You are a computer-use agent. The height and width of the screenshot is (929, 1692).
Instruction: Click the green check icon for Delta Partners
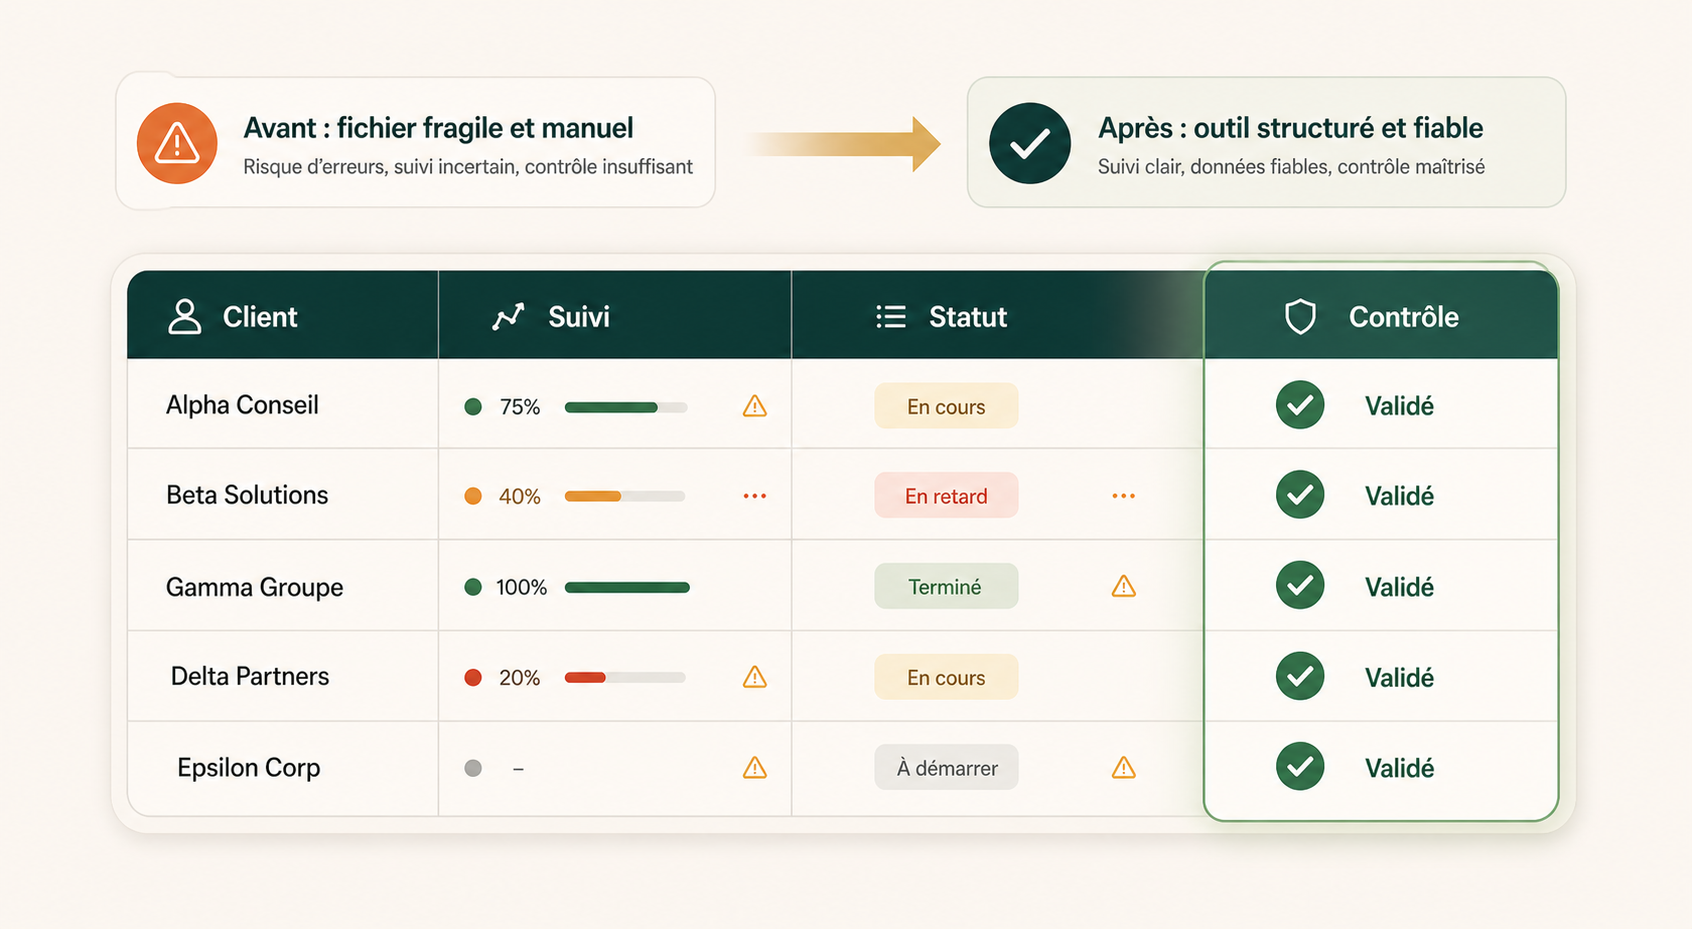pyautogui.click(x=1300, y=676)
